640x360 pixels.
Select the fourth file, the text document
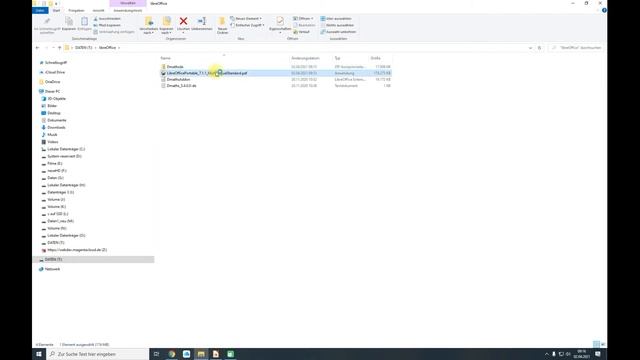pos(276,86)
